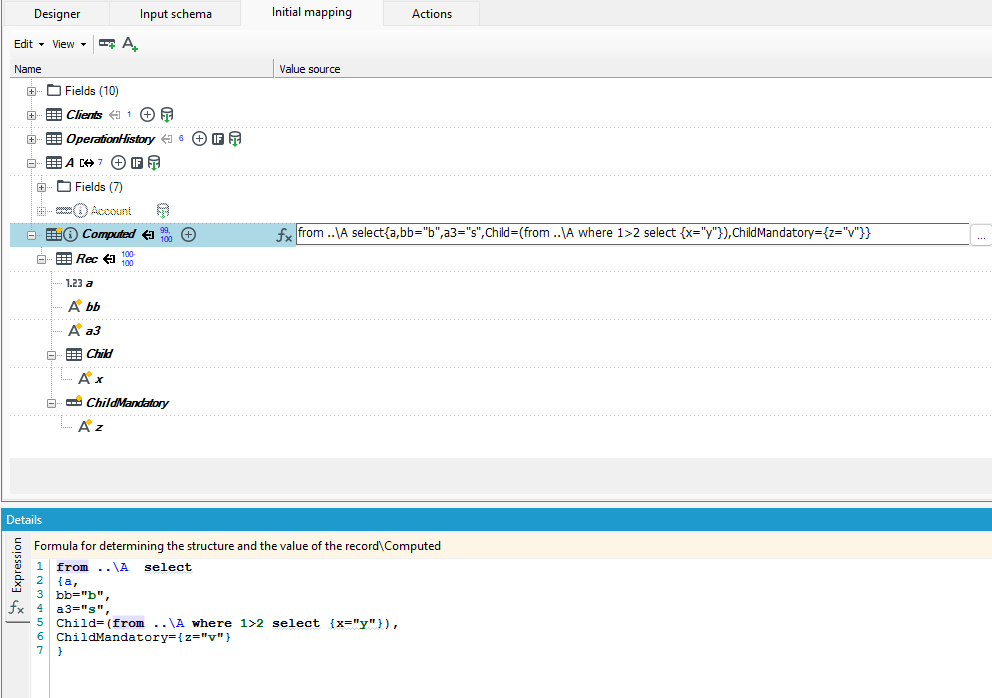This screenshot has width=992, height=698.
Task: Click line 5 of the expression editor
Action: click(228, 623)
